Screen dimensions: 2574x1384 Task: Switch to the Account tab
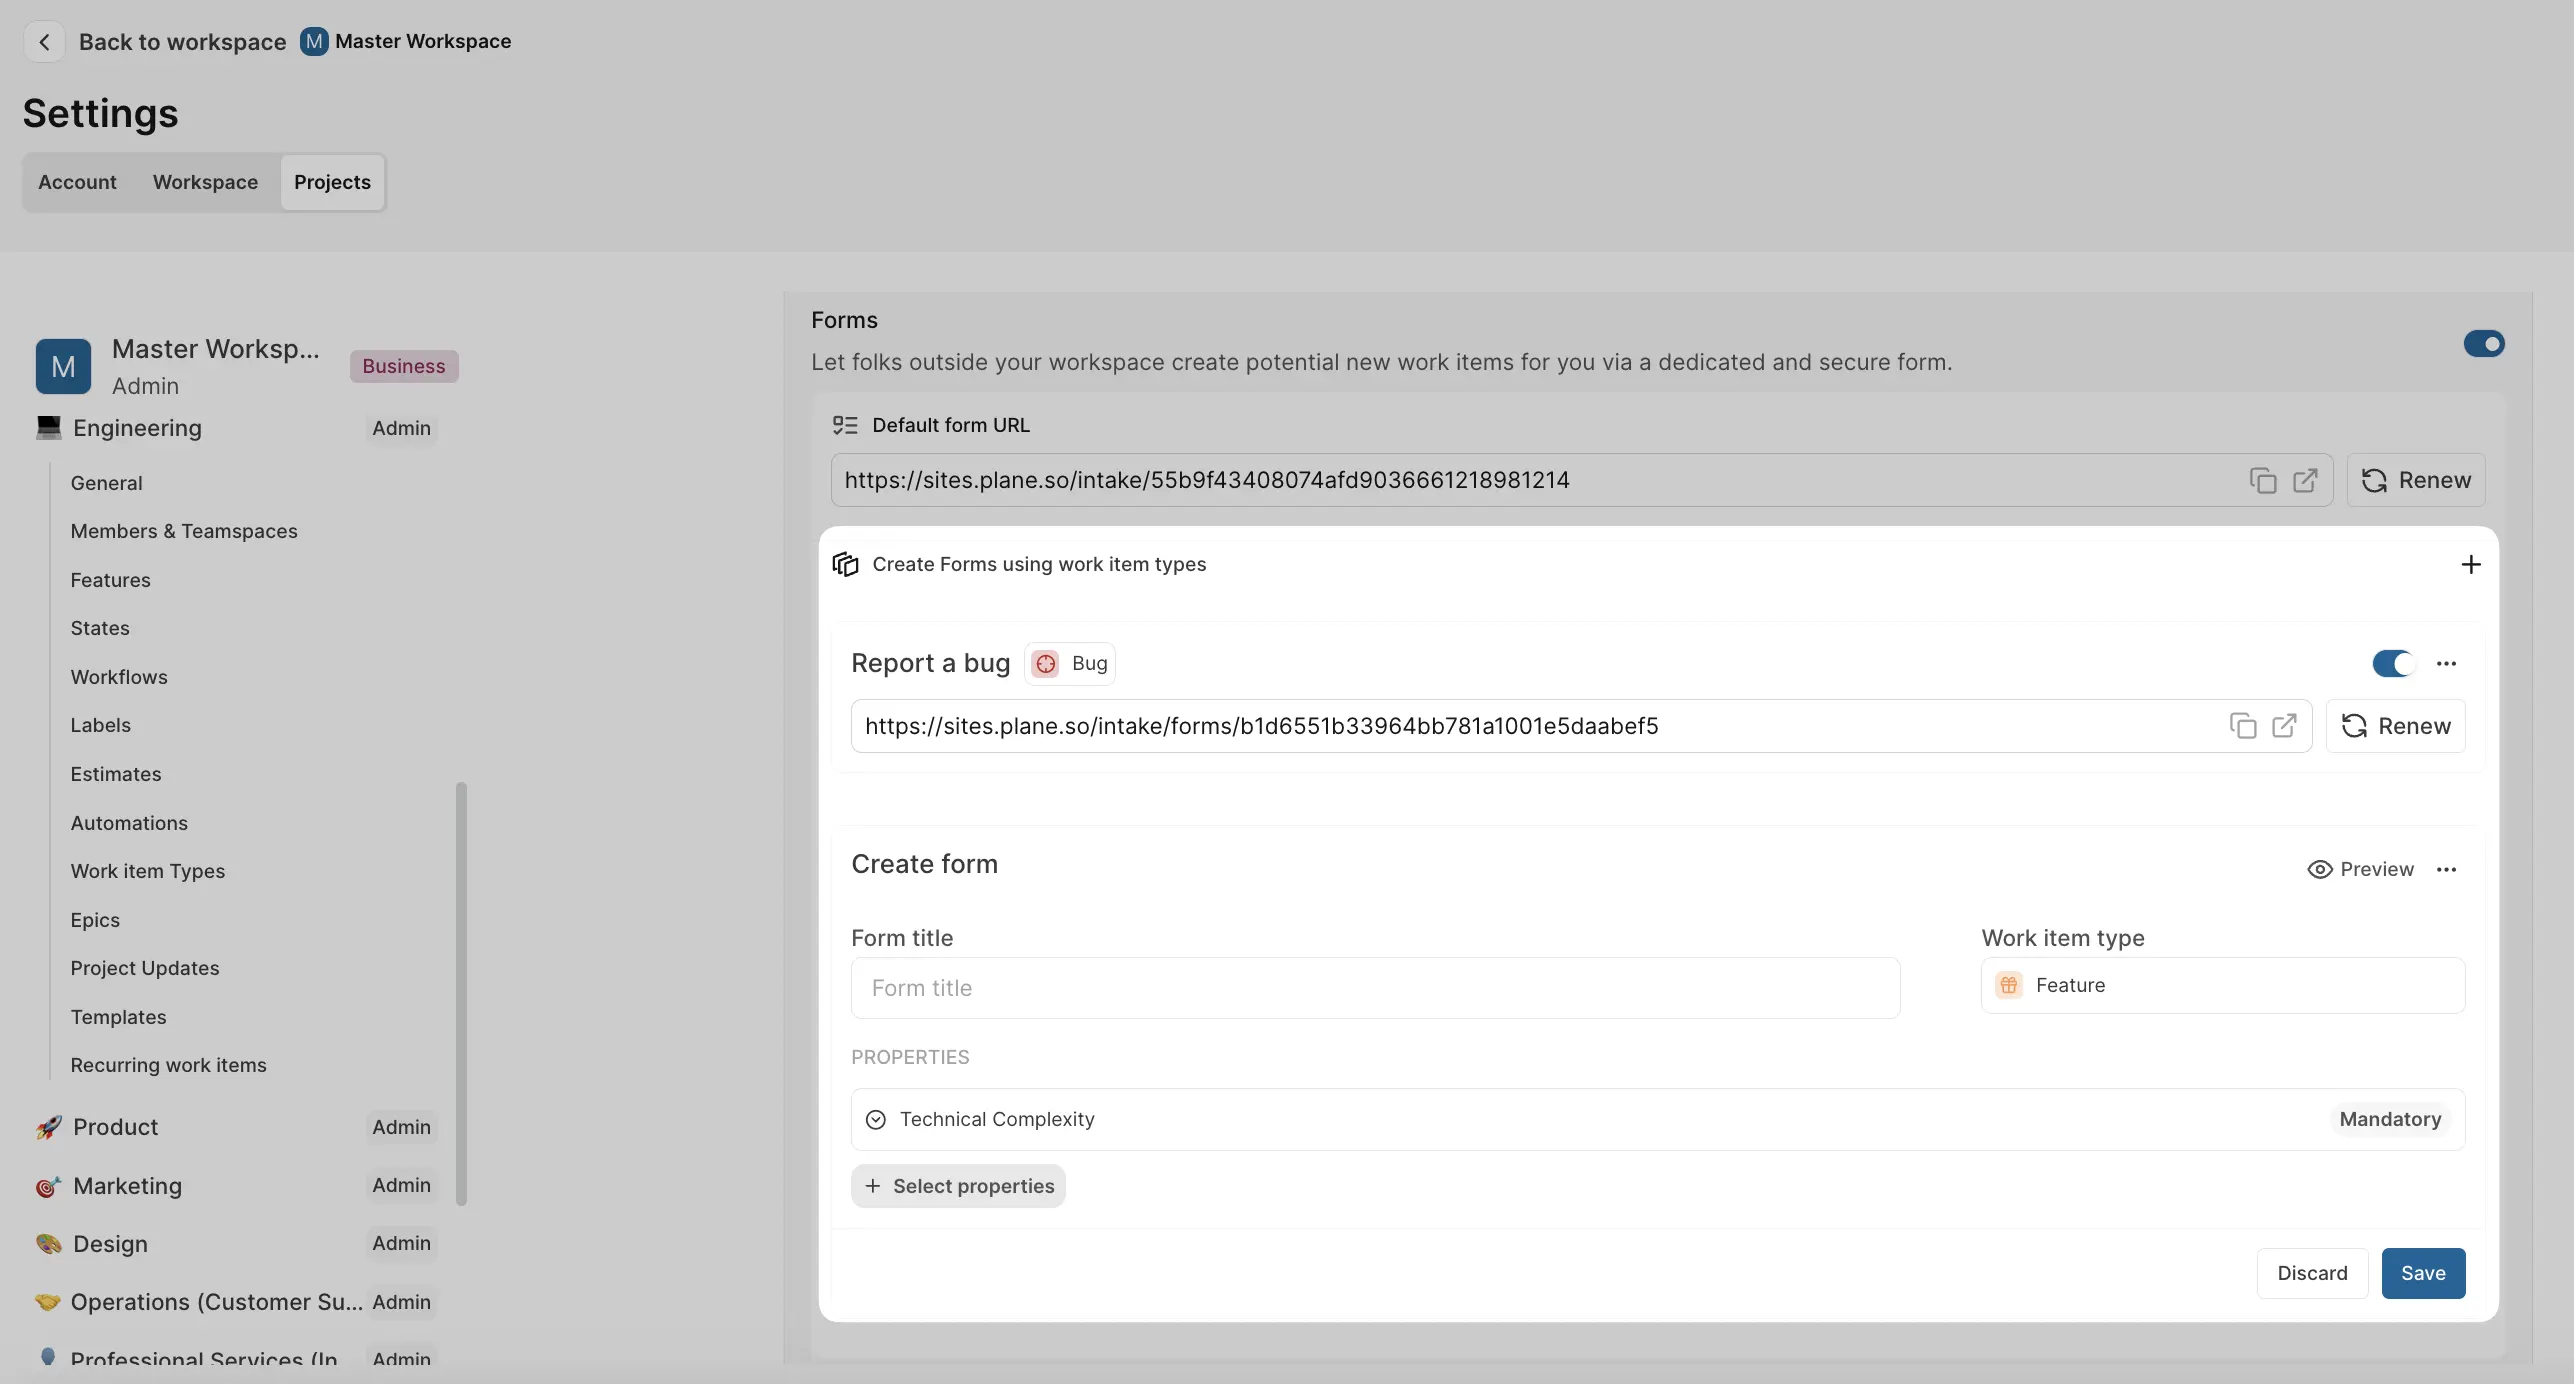pos(77,182)
